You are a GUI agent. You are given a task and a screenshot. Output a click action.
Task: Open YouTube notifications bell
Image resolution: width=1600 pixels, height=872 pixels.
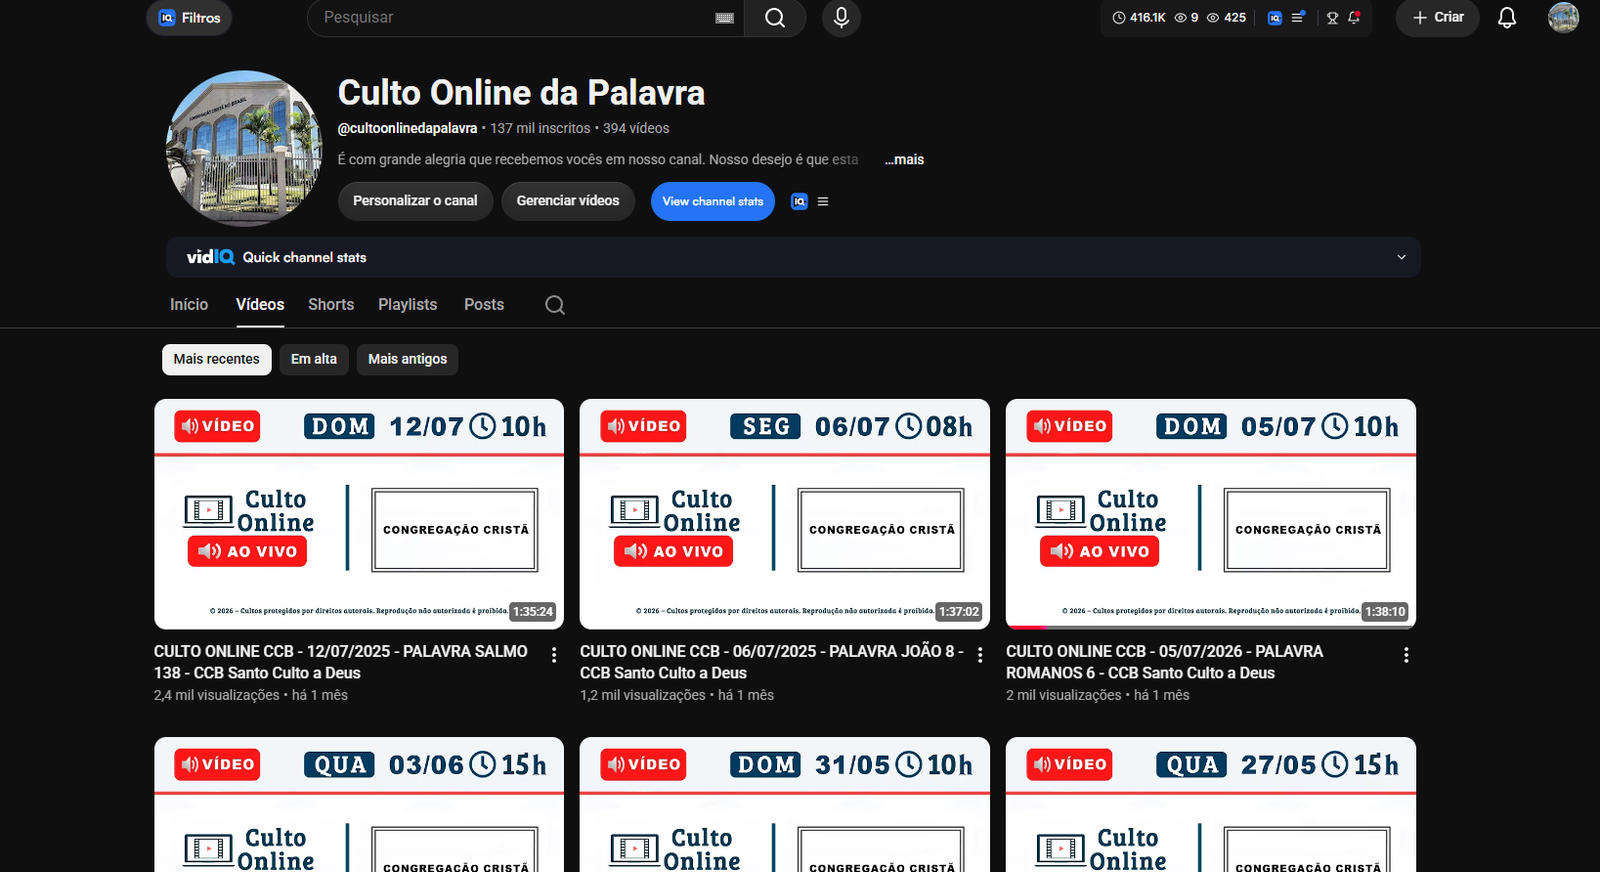(1507, 18)
